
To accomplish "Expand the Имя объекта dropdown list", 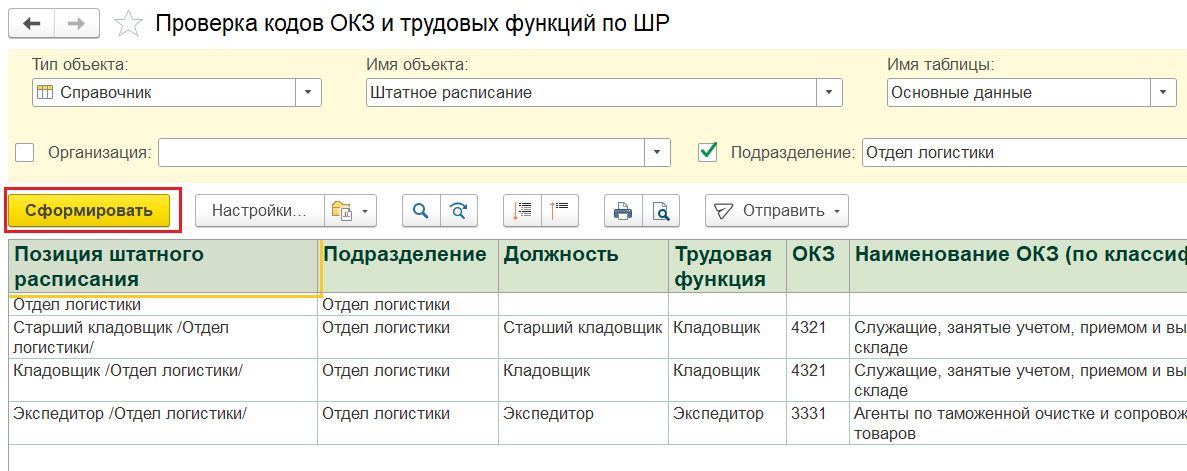I will [829, 93].
